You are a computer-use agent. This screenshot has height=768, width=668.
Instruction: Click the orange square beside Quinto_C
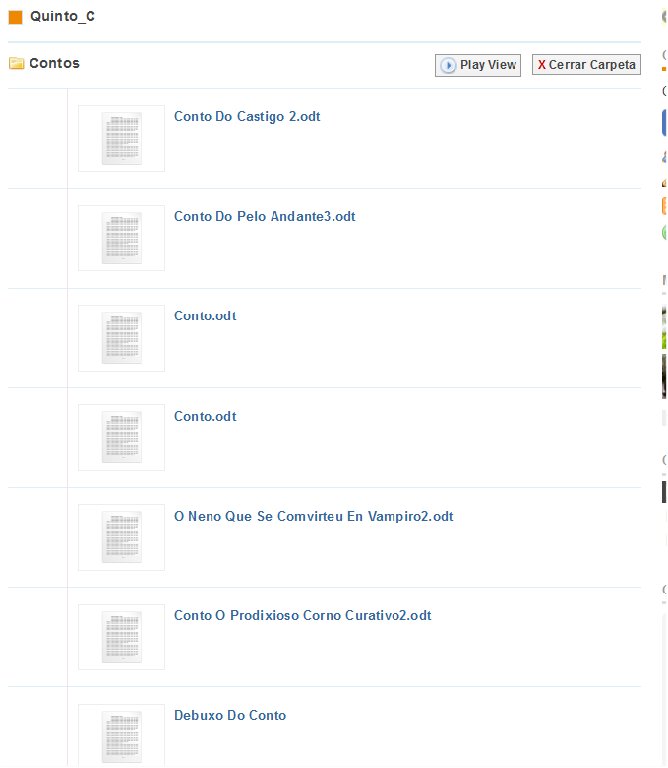click(x=15, y=17)
